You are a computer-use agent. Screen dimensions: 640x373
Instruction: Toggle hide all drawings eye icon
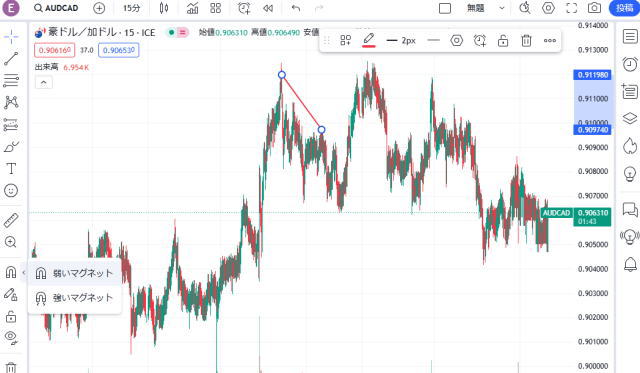(11, 337)
